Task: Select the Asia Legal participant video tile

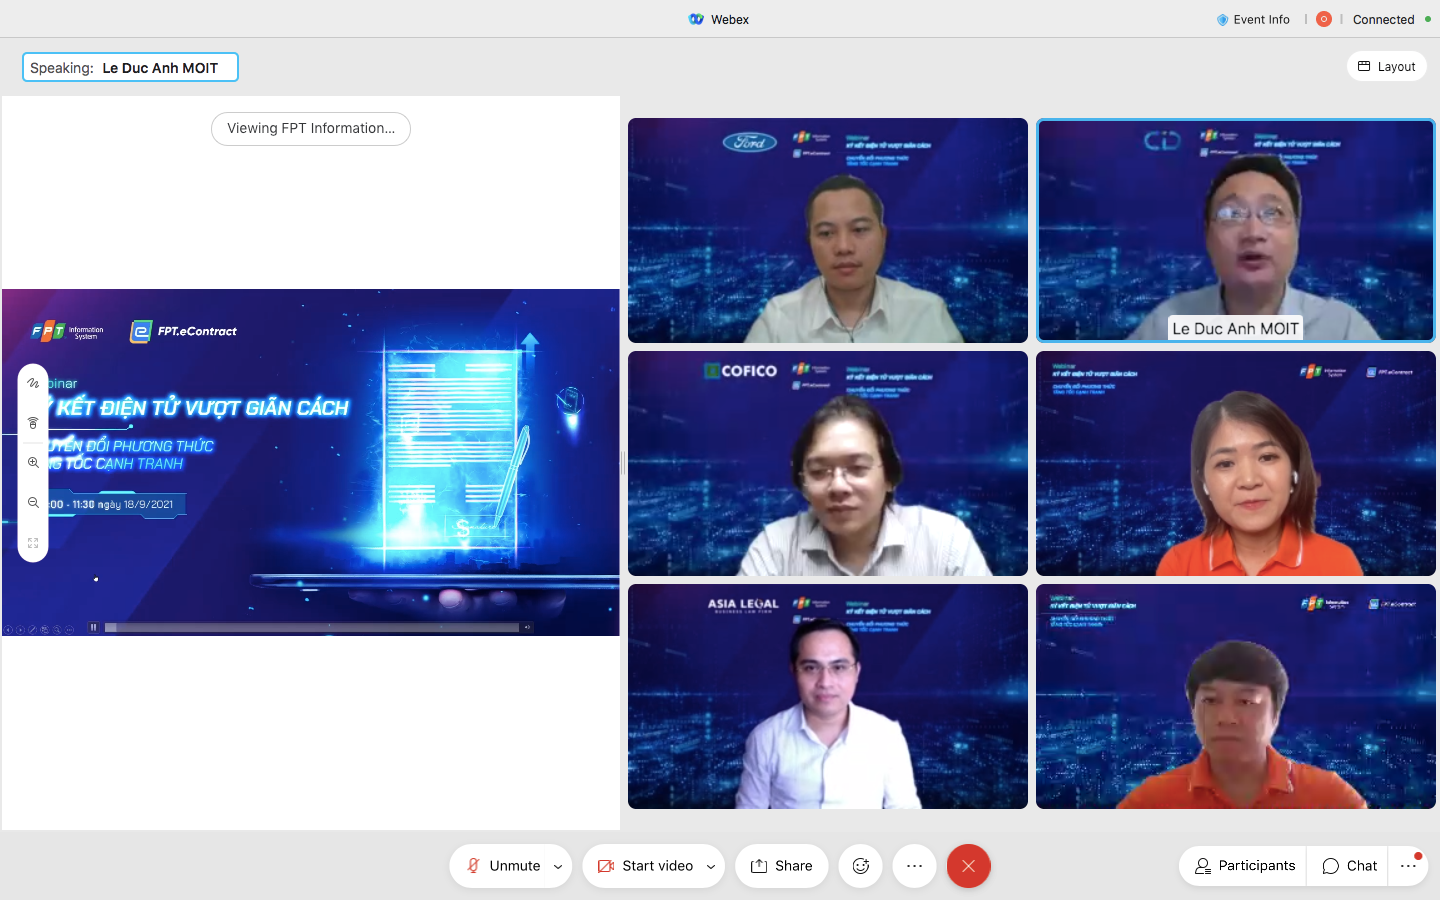Action: (x=828, y=696)
